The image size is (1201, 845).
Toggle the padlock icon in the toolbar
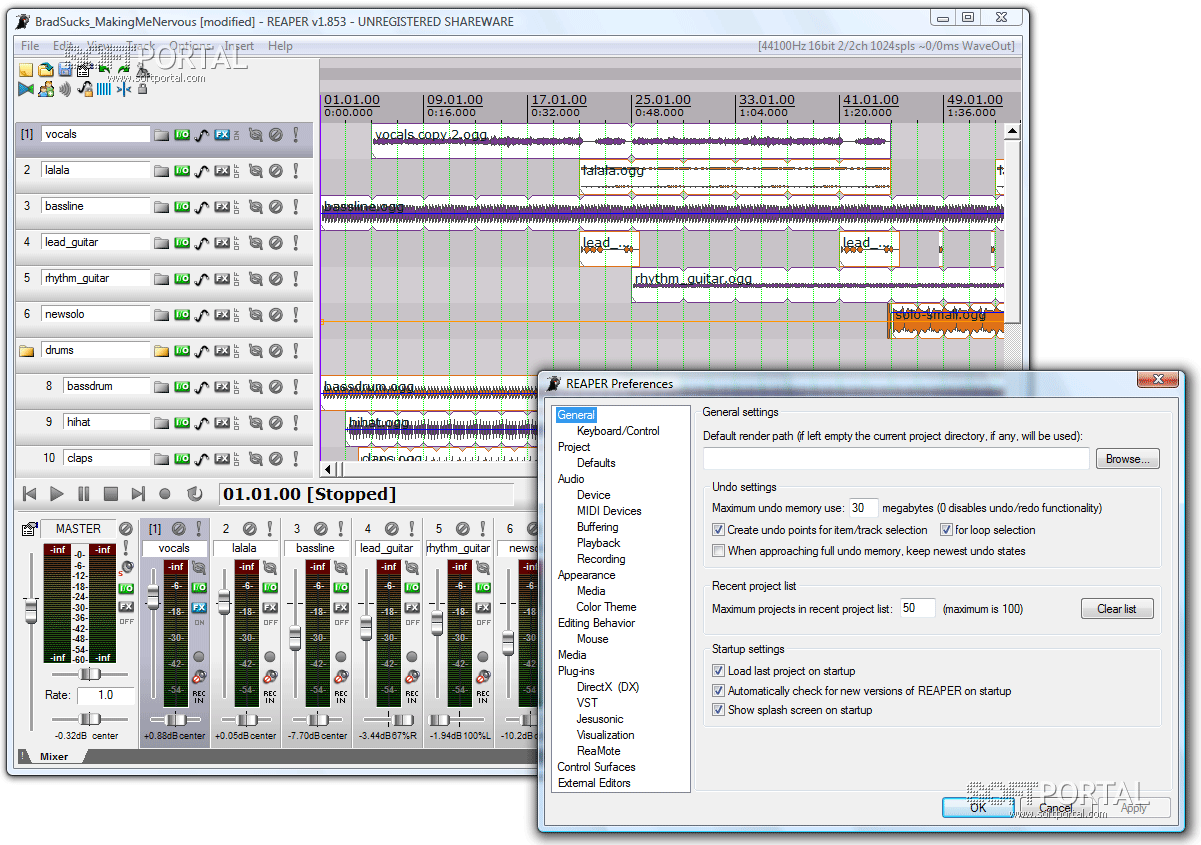142,89
